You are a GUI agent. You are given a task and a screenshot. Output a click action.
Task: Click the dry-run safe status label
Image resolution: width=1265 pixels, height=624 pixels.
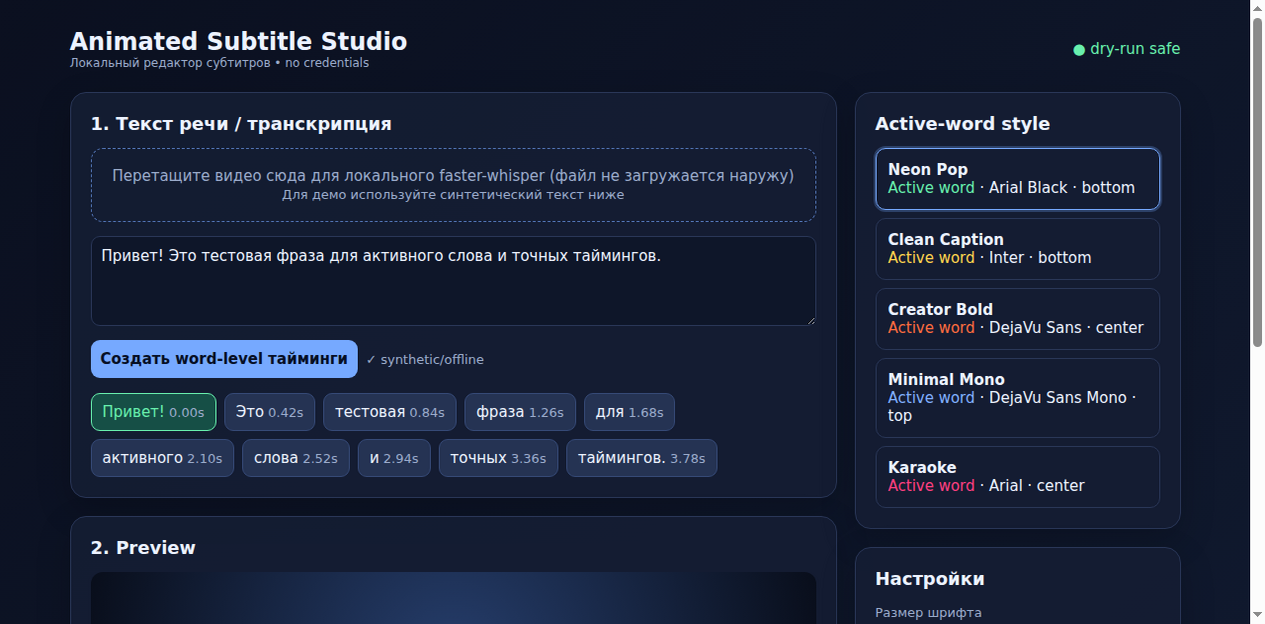(x=1135, y=49)
